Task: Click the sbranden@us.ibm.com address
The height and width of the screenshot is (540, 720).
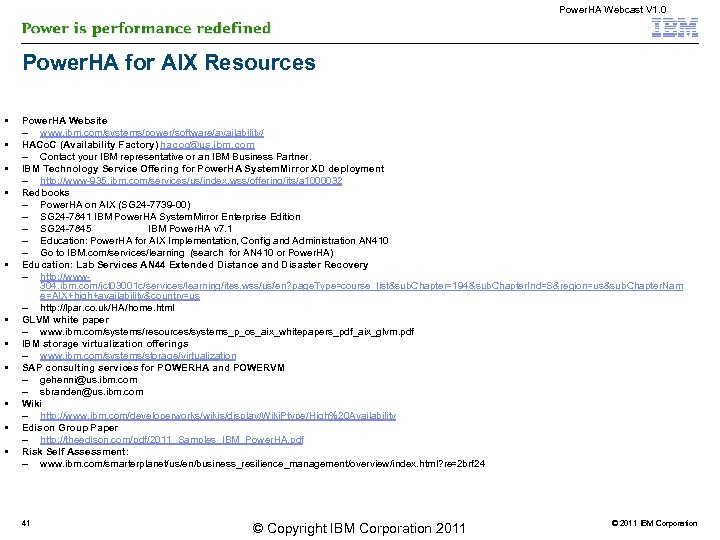Action: tap(92, 392)
